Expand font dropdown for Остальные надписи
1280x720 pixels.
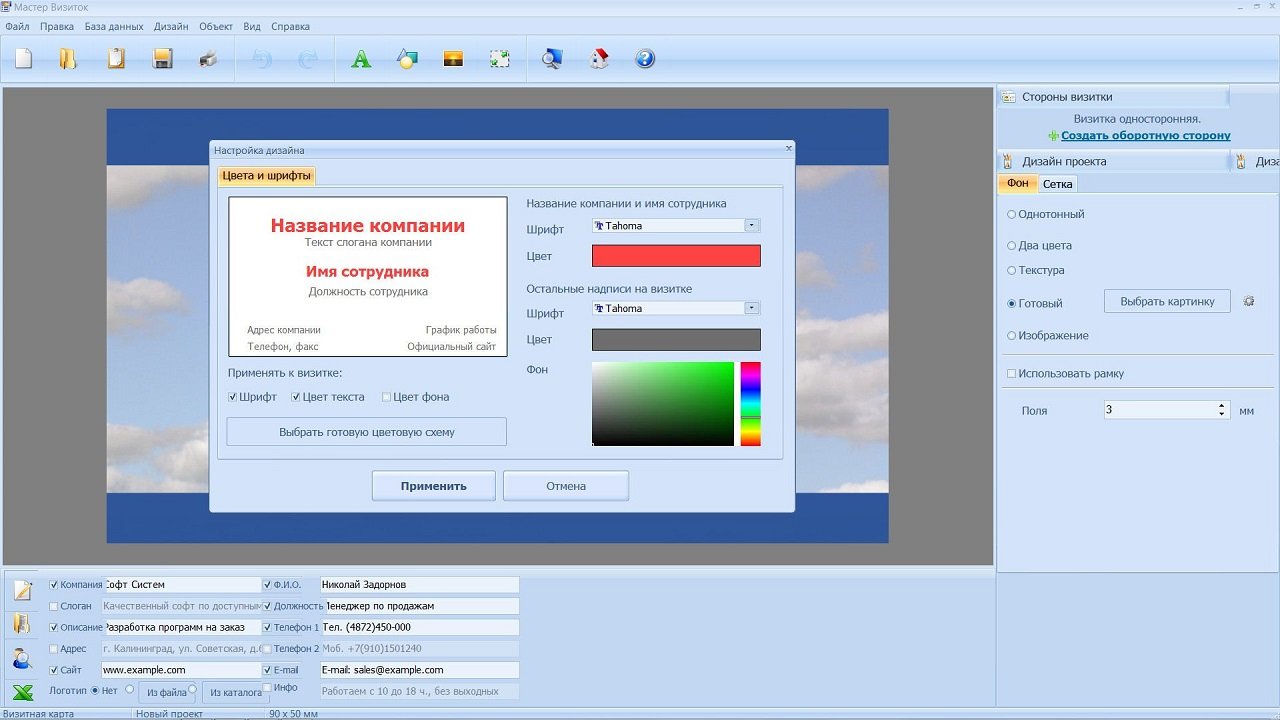pyautogui.click(x=752, y=309)
